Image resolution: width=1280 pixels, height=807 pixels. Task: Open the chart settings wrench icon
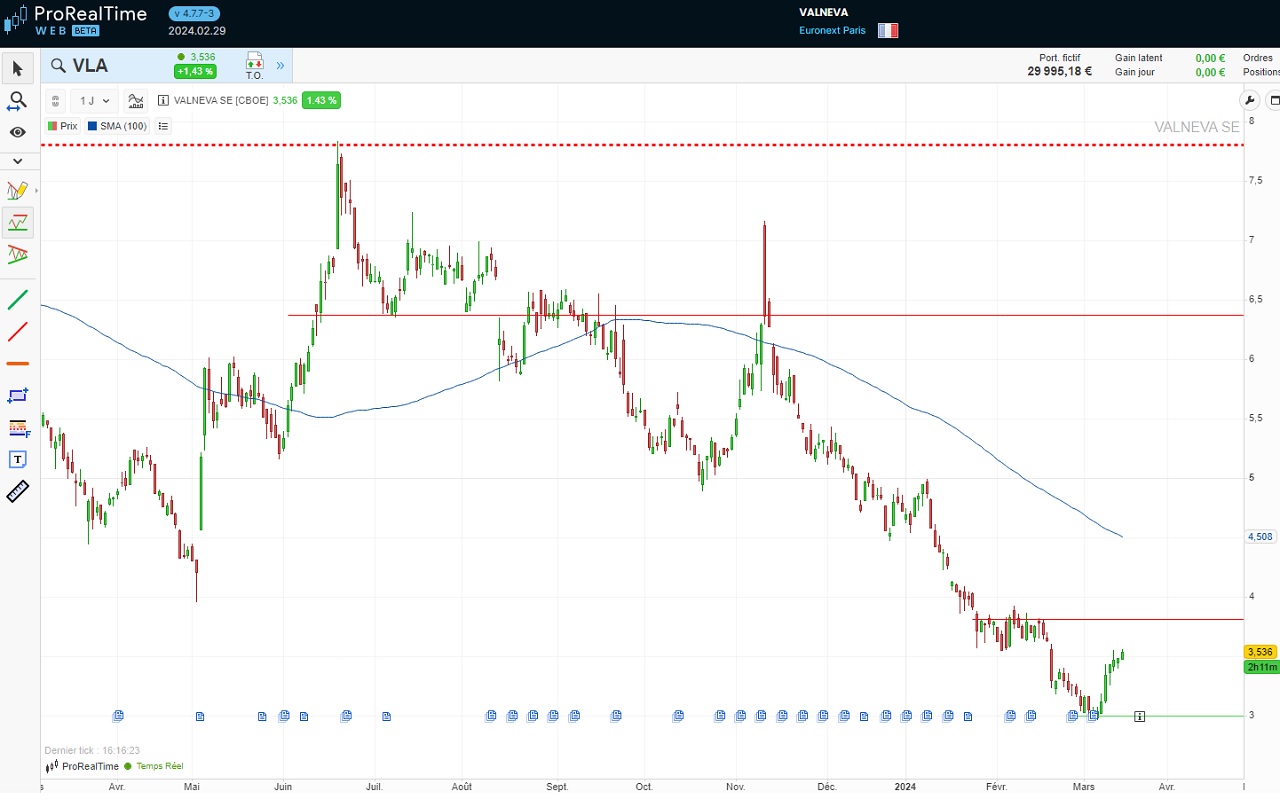coord(1249,100)
